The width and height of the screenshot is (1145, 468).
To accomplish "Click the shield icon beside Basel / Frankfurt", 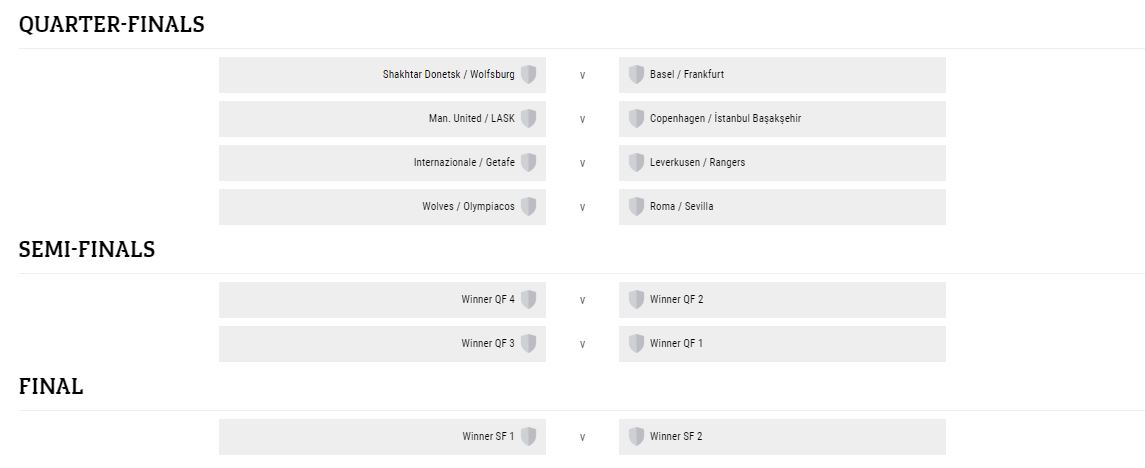I will [x=636, y=74].
